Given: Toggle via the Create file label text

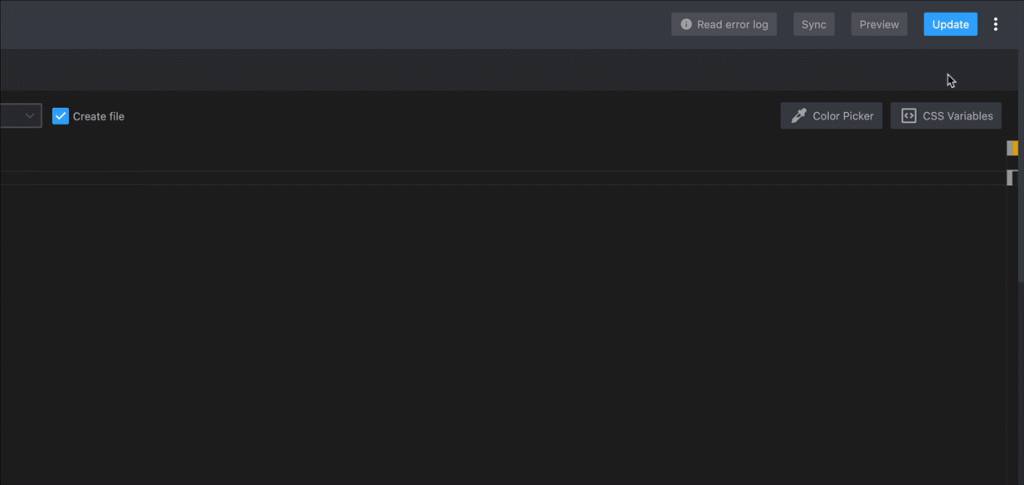Looking at the screenshot, I should [x=99, y=116].
